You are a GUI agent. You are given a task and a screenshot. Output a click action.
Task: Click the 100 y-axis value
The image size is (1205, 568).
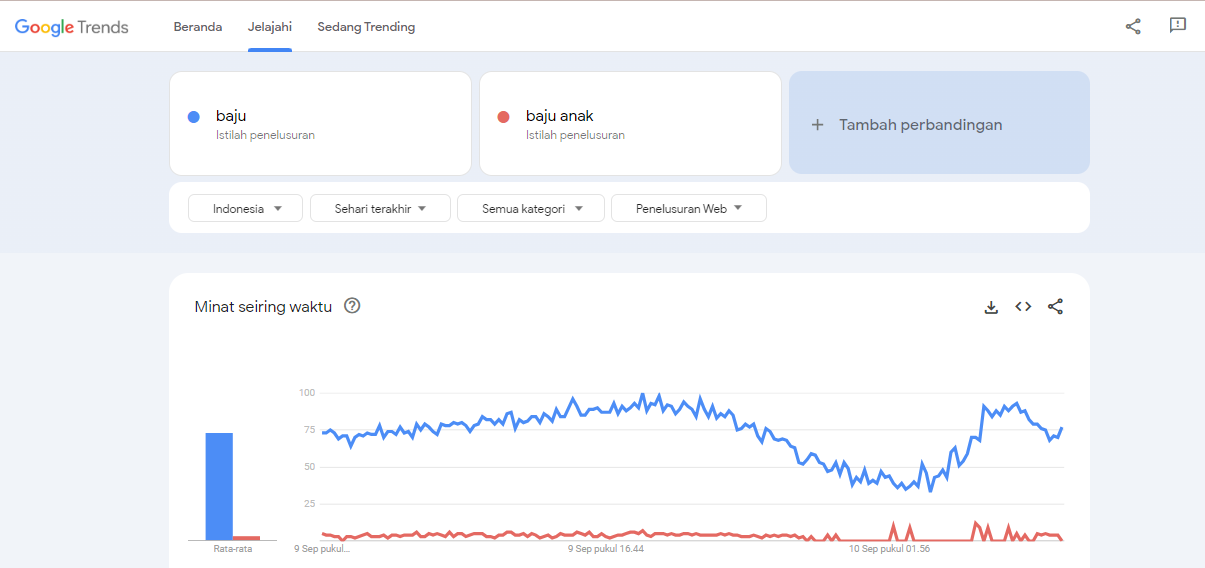[x=307, y=393]
